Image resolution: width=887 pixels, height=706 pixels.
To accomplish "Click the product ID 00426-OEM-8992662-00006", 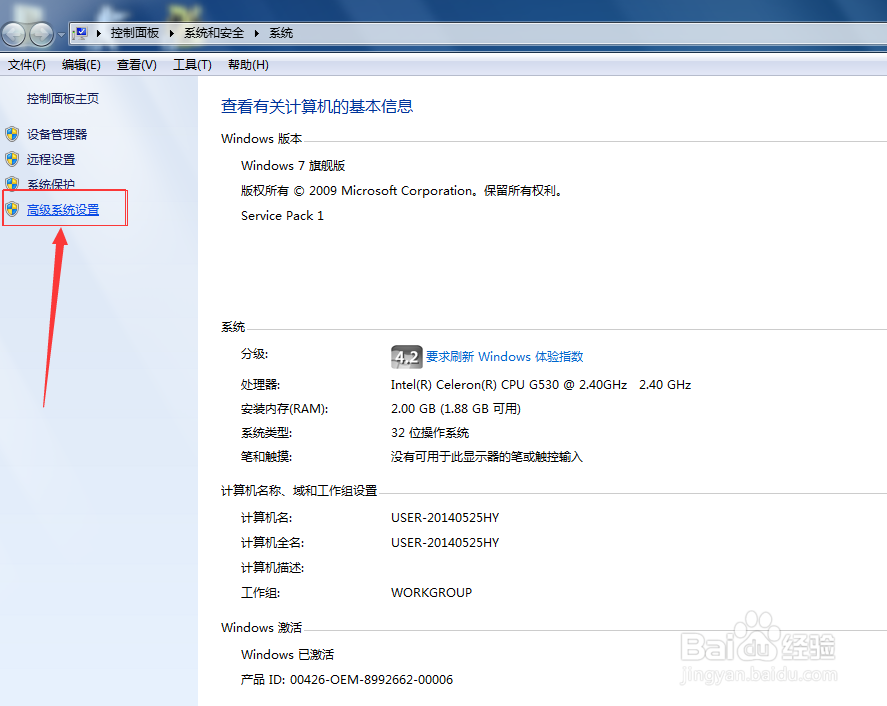I will click(x=372, y=679).
